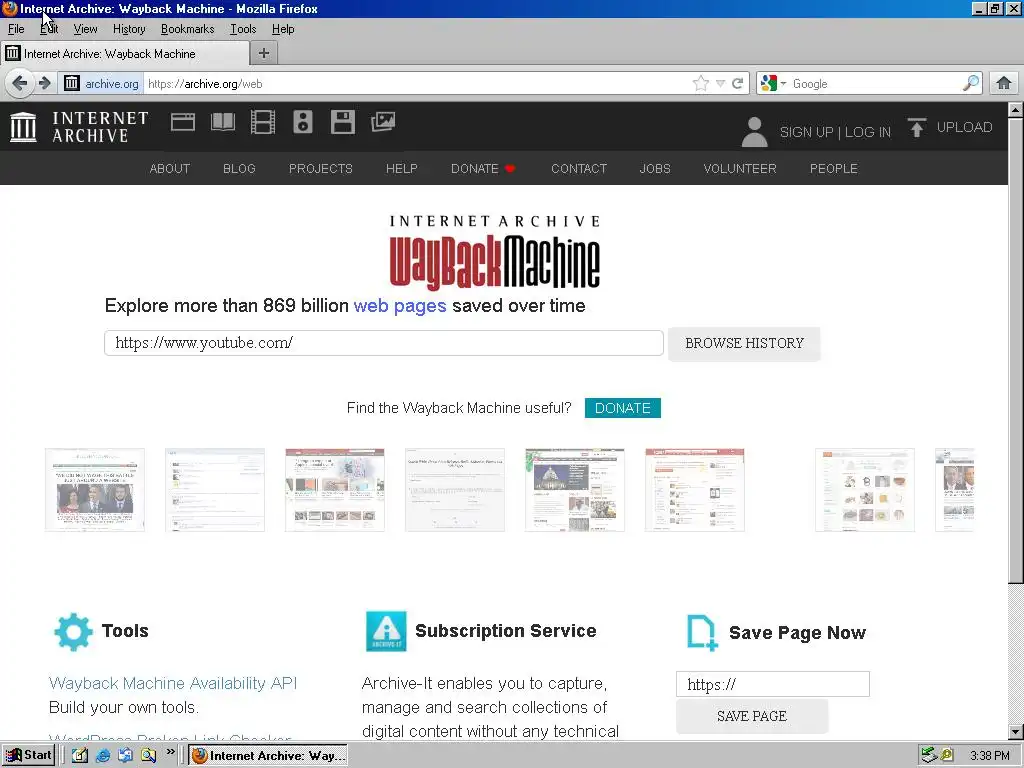Click the Firefox taskbar button
This screenshot has width=1024, height=768.
point(268,756)
